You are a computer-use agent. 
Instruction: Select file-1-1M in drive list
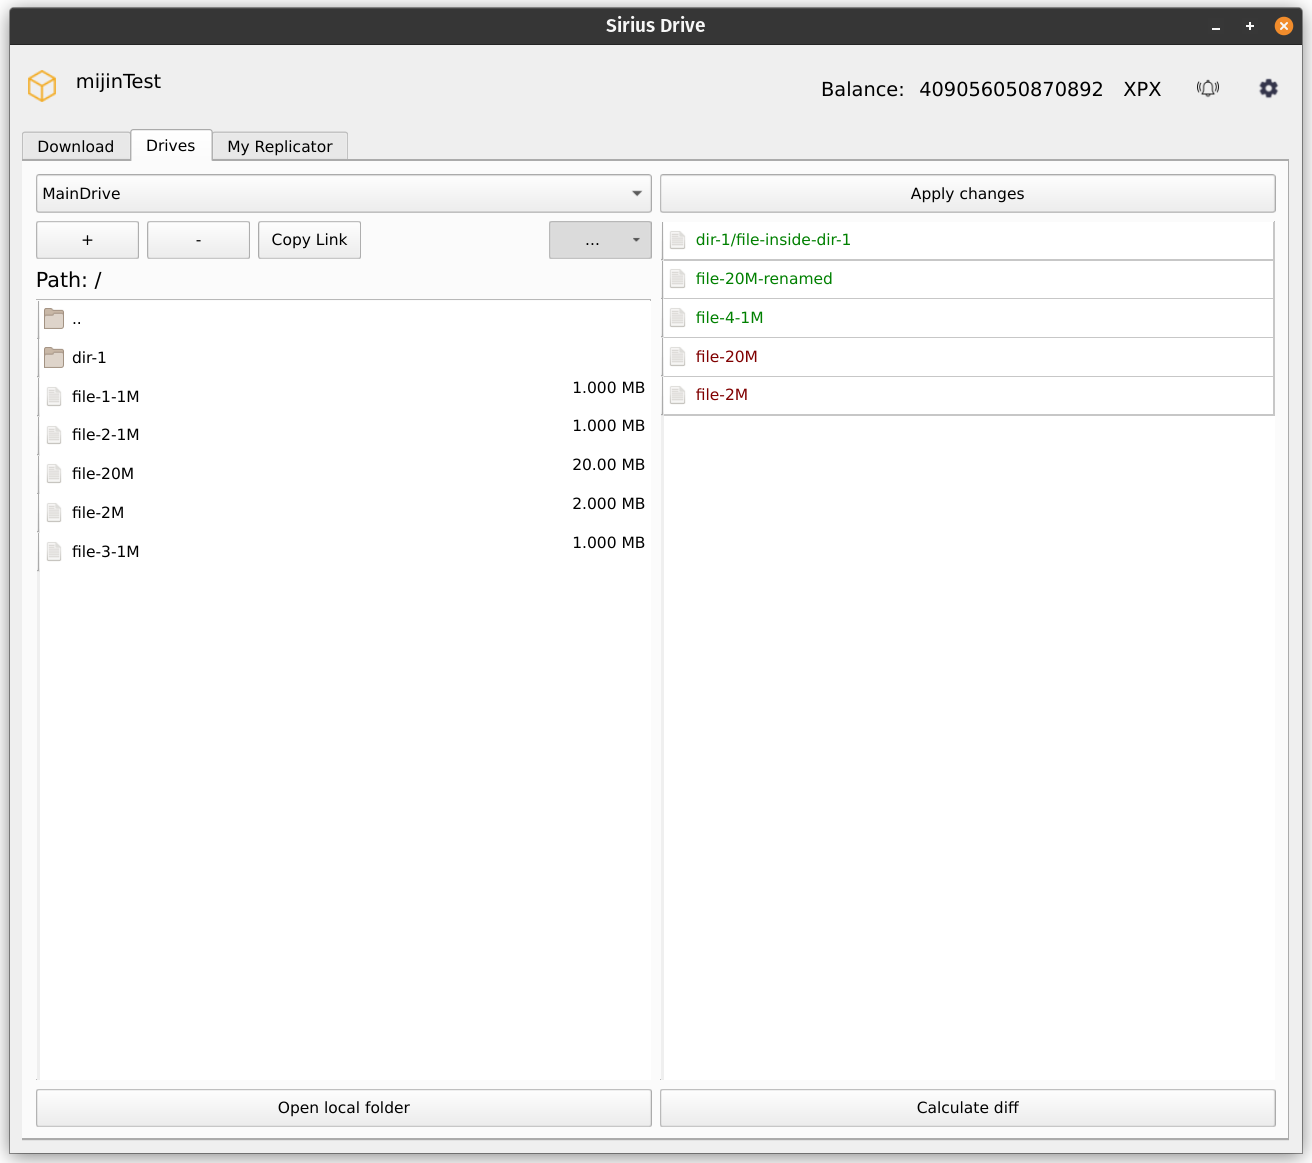coord(344,396)
